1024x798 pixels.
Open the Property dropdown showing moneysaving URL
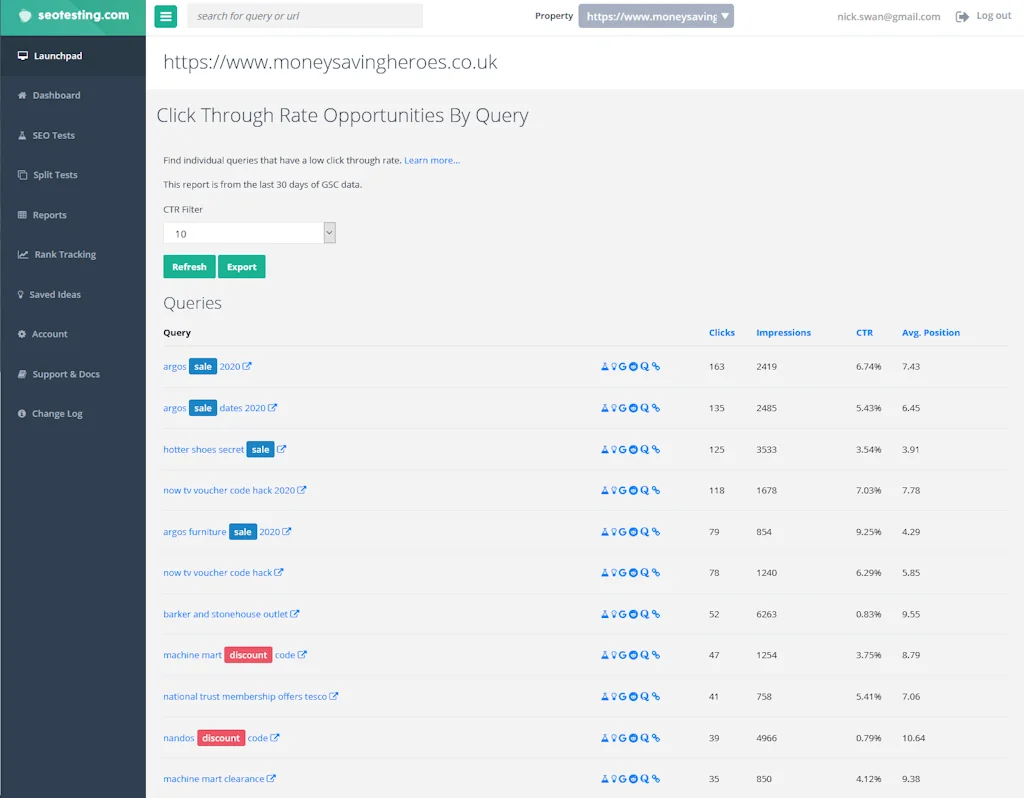tap(656, 16)
